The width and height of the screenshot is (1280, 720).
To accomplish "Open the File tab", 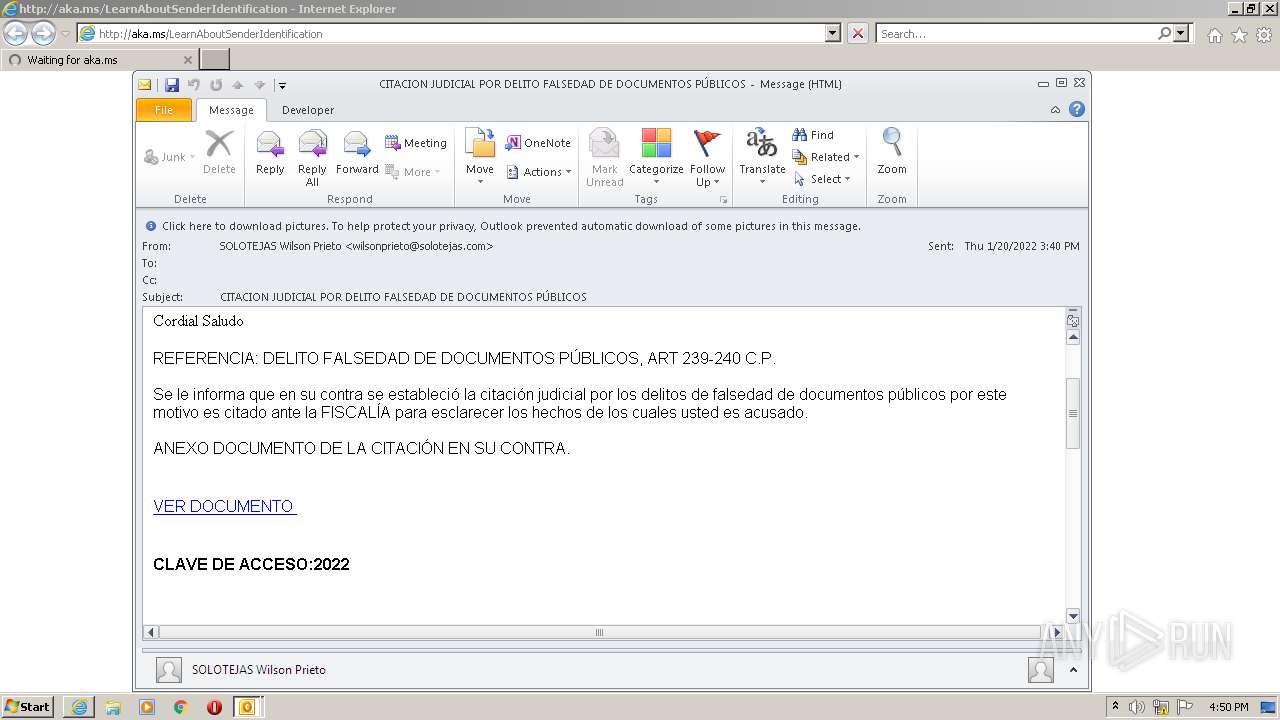I will [x=164, y=110].
